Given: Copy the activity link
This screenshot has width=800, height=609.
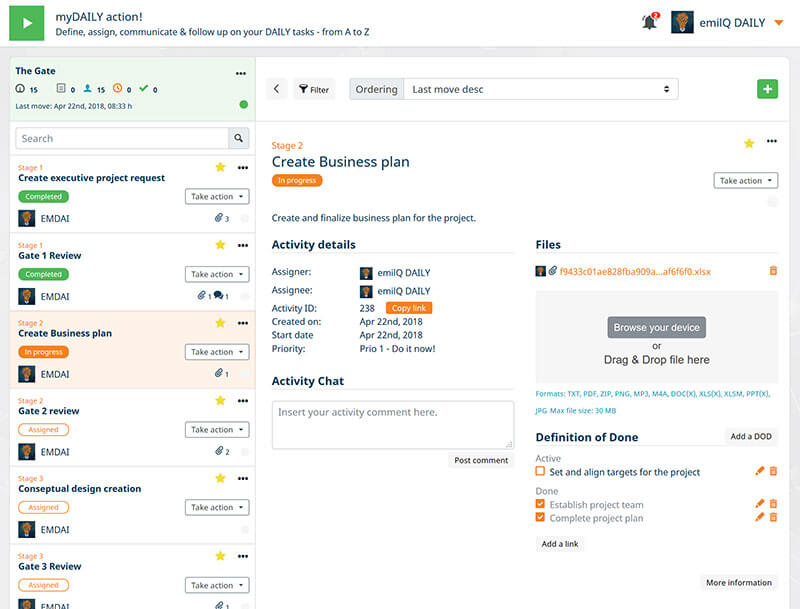Looking at the screenshot, I should 409,308.
